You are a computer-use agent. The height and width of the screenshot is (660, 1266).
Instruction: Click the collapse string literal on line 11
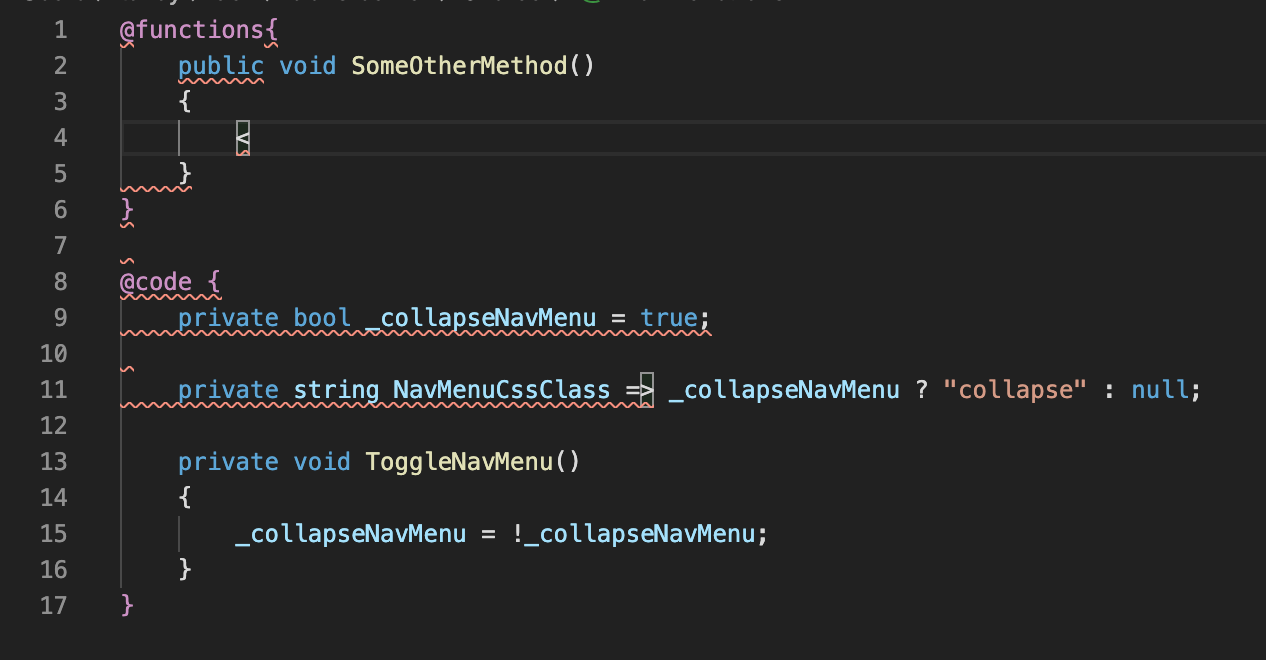(x=1014, y=389)
